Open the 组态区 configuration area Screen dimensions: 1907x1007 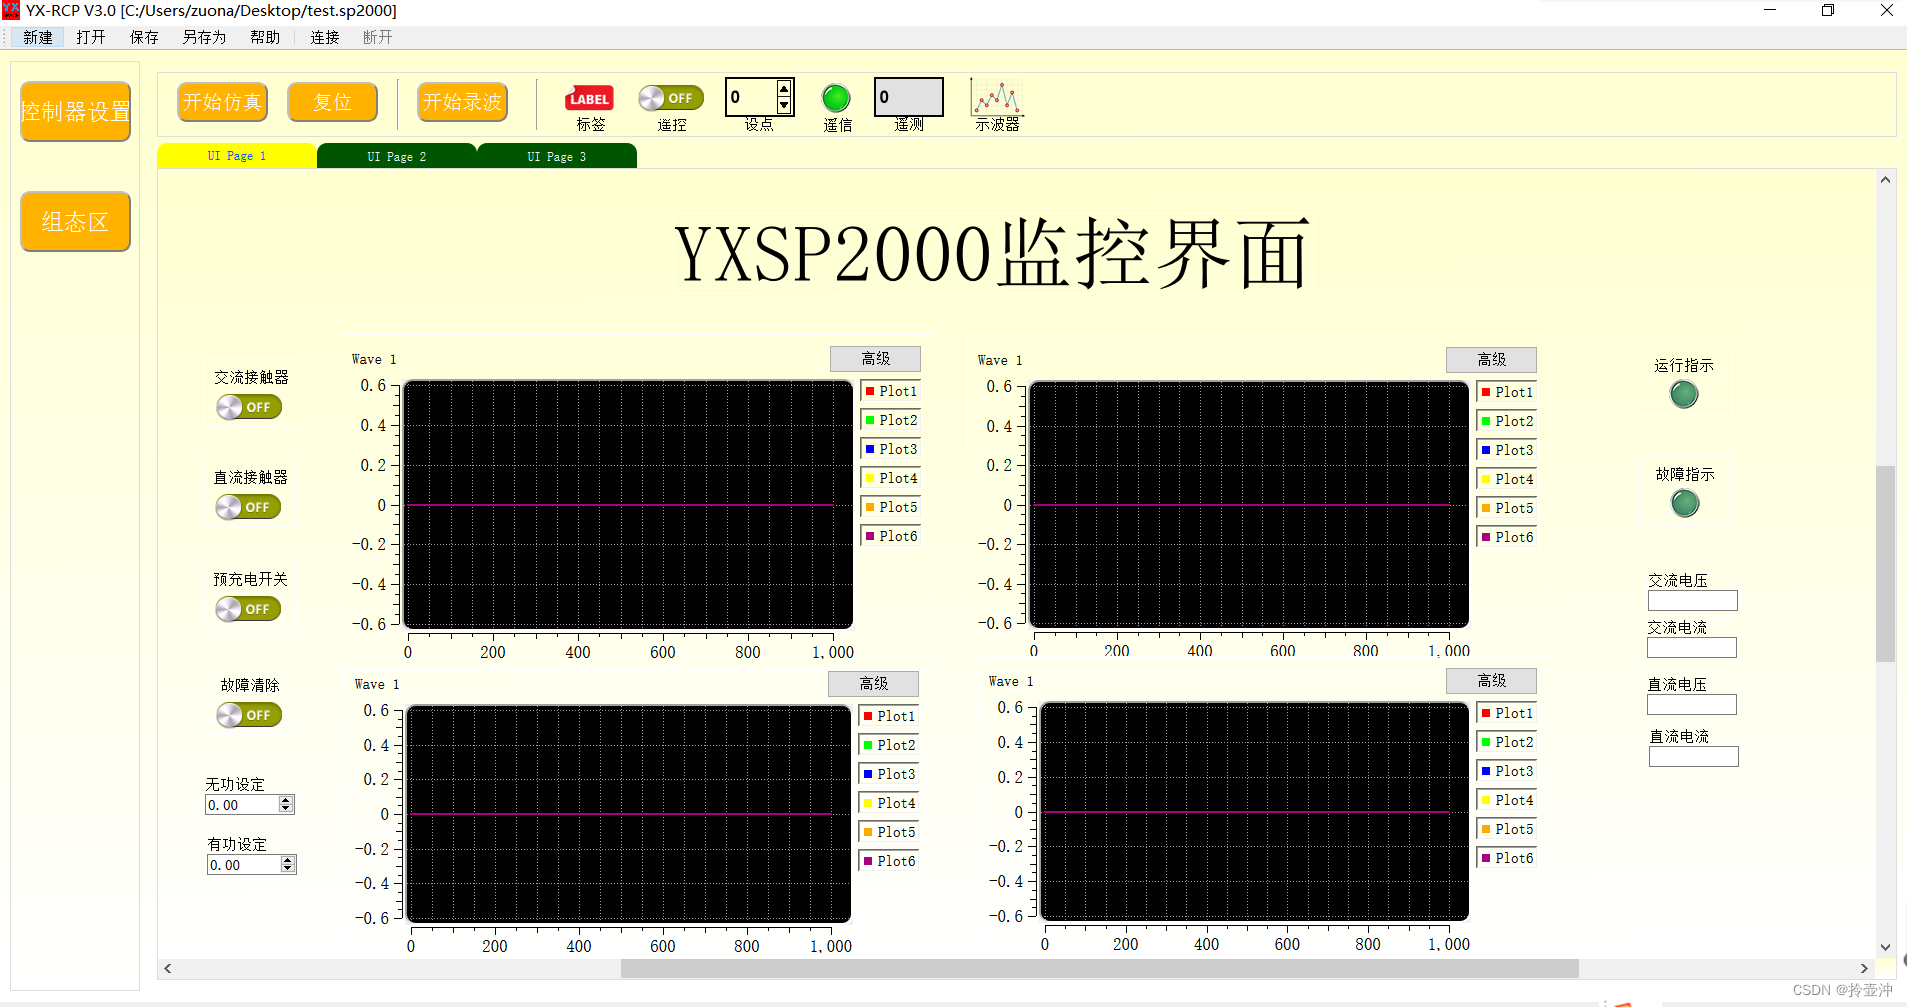[x=75, y=221]
